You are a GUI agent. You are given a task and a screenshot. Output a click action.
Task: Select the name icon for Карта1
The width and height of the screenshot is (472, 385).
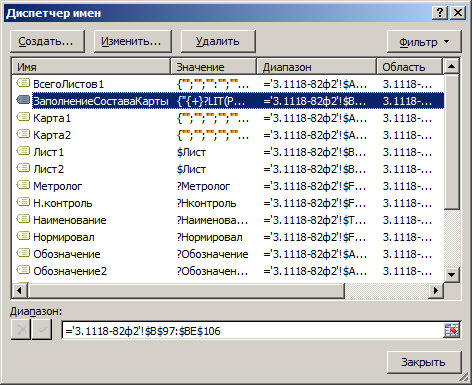pos(23,117)
